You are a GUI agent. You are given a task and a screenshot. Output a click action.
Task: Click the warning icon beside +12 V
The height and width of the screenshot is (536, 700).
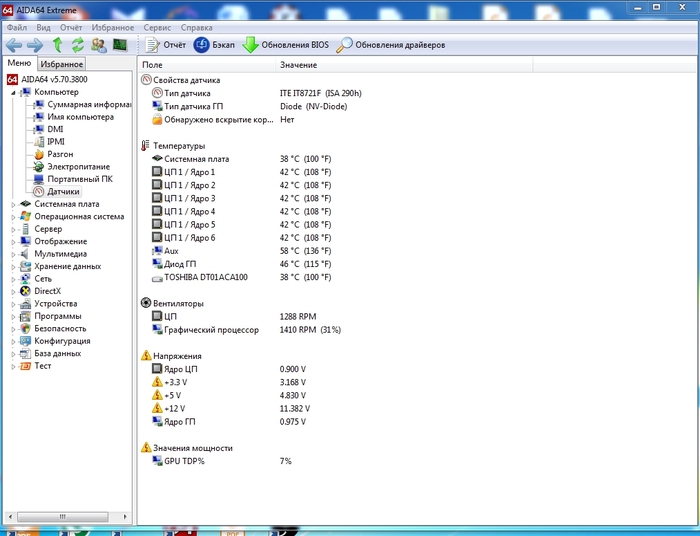click(157, 408)
